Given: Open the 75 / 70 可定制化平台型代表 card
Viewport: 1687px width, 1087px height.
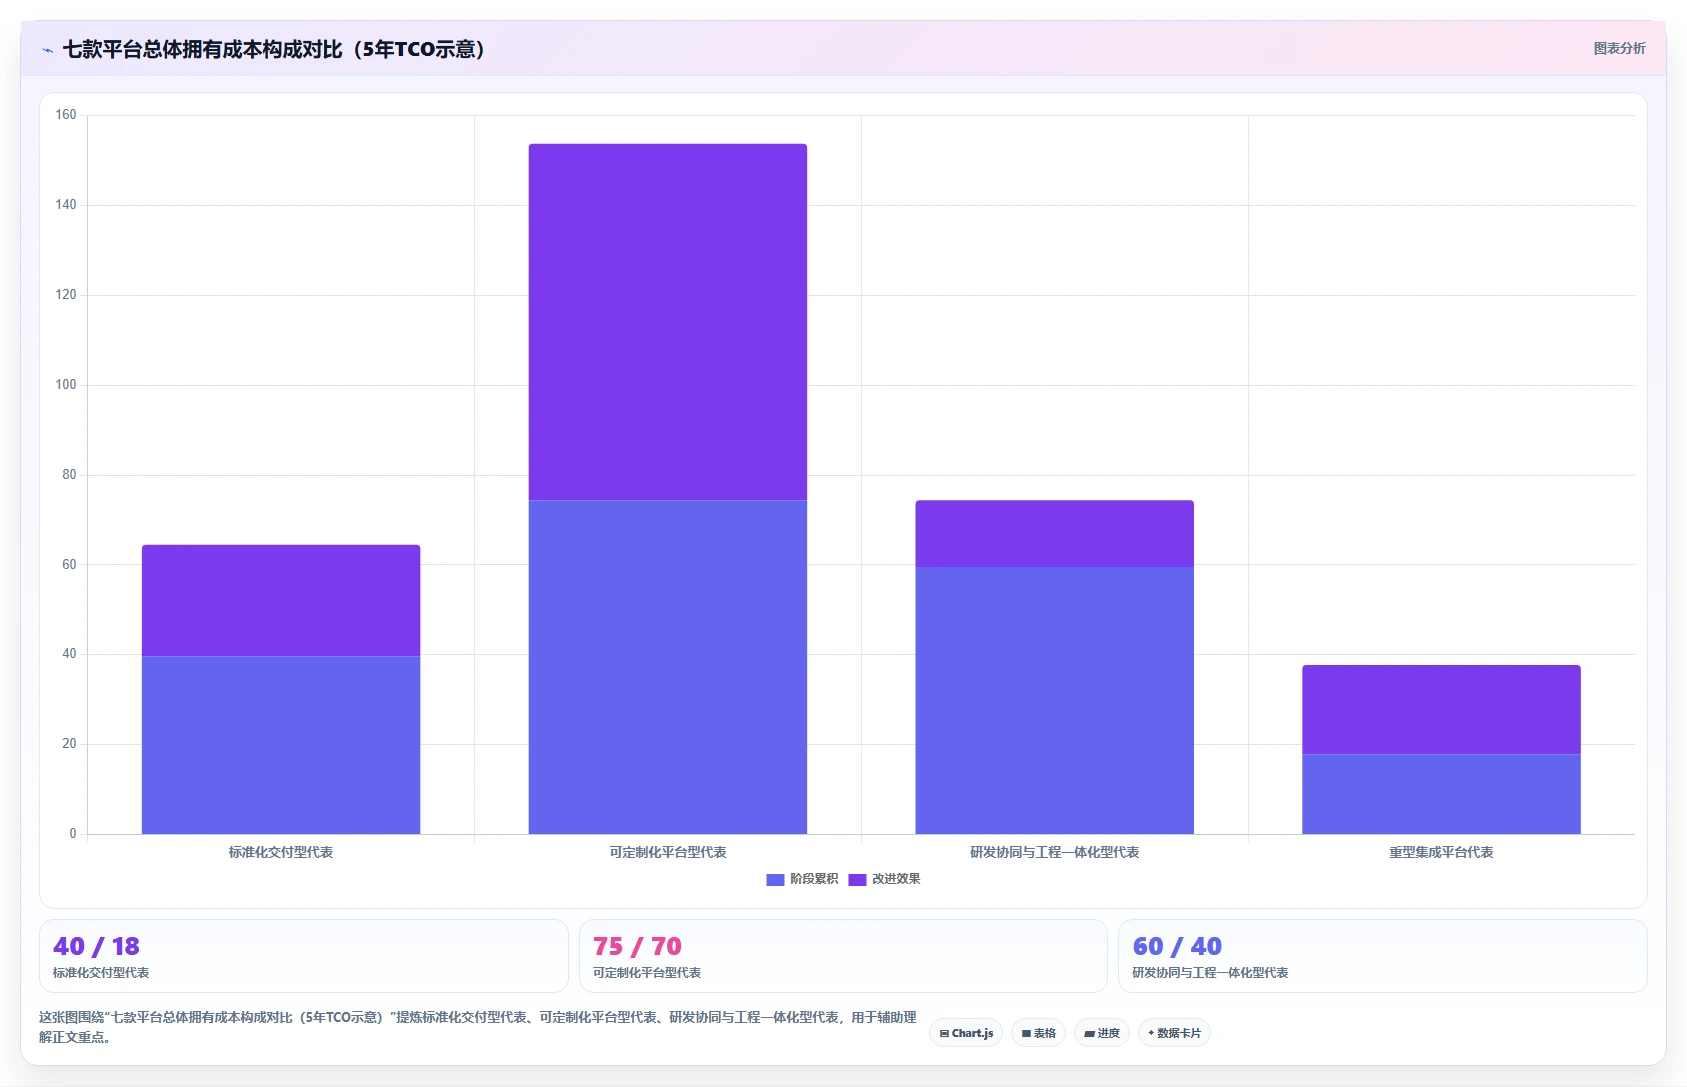Looking at the screenshot, I should coord(843,956).
